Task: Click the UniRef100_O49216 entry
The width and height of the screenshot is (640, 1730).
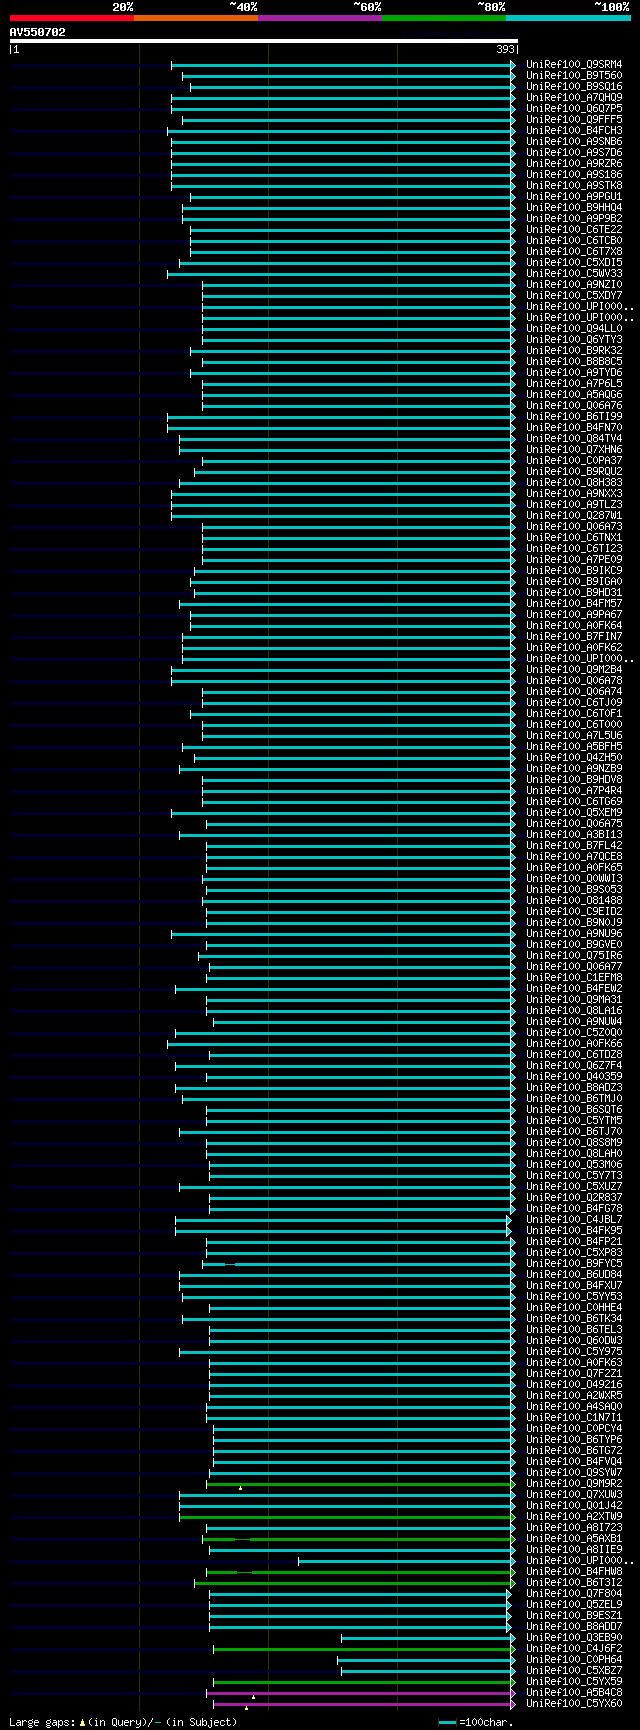Action: coord(574,1385)
